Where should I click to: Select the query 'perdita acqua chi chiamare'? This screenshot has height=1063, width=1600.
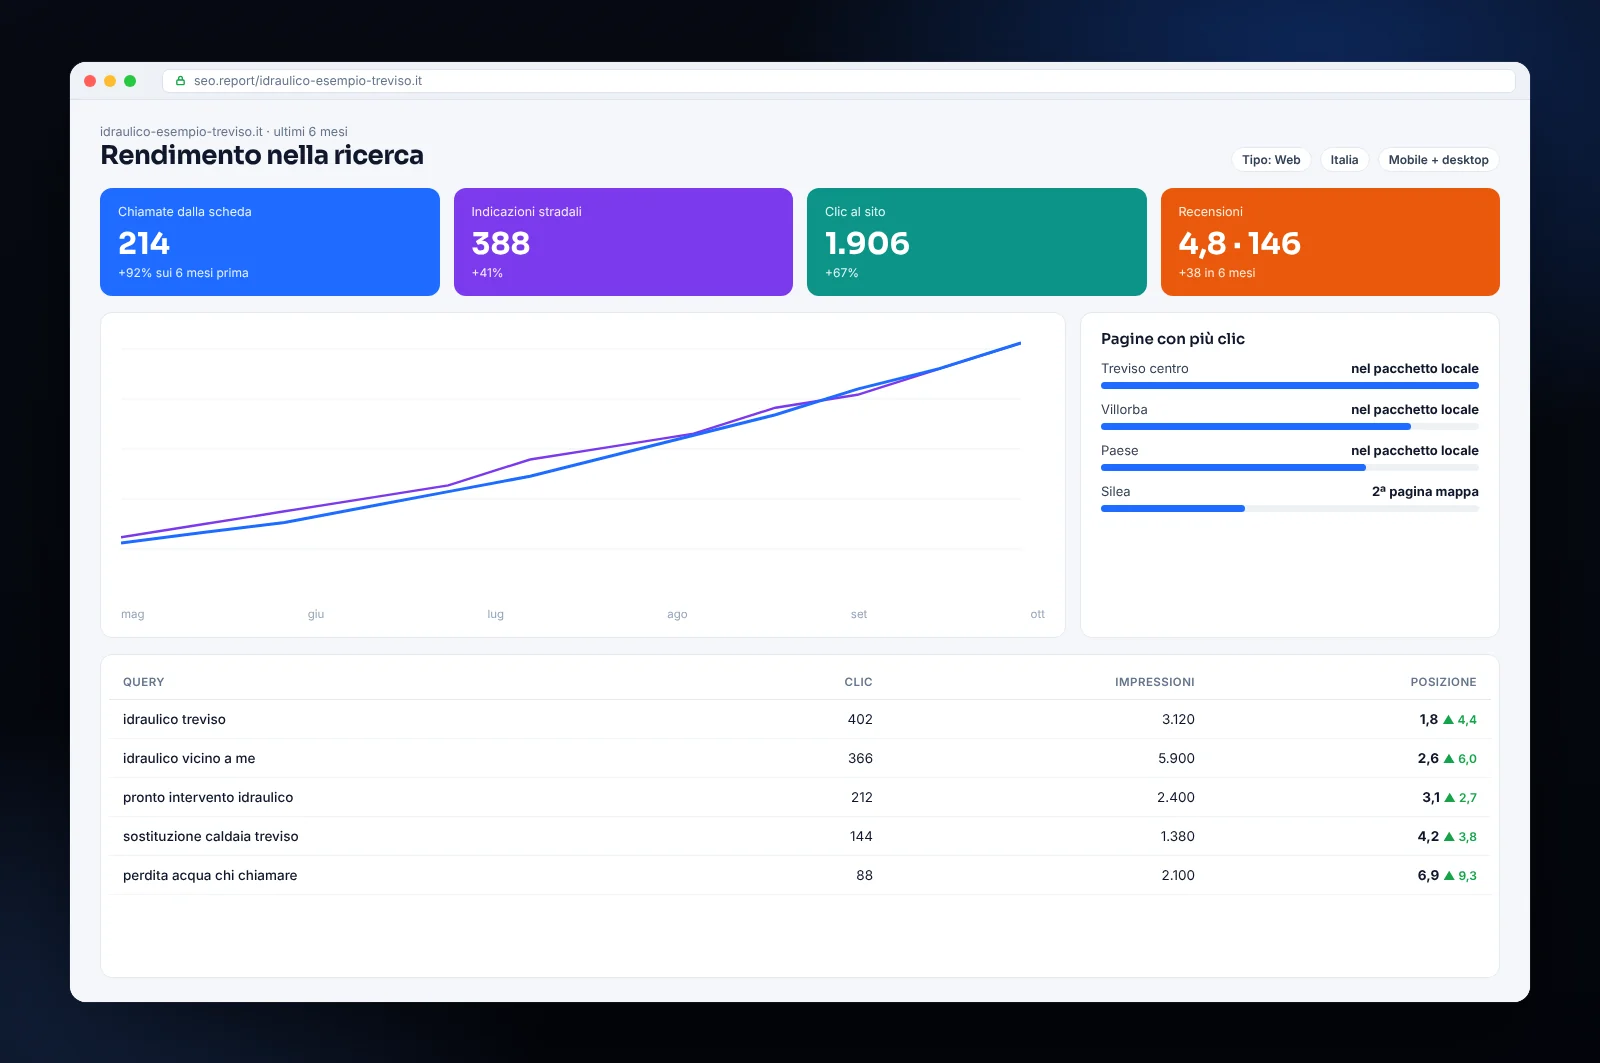tap(210, 875)
